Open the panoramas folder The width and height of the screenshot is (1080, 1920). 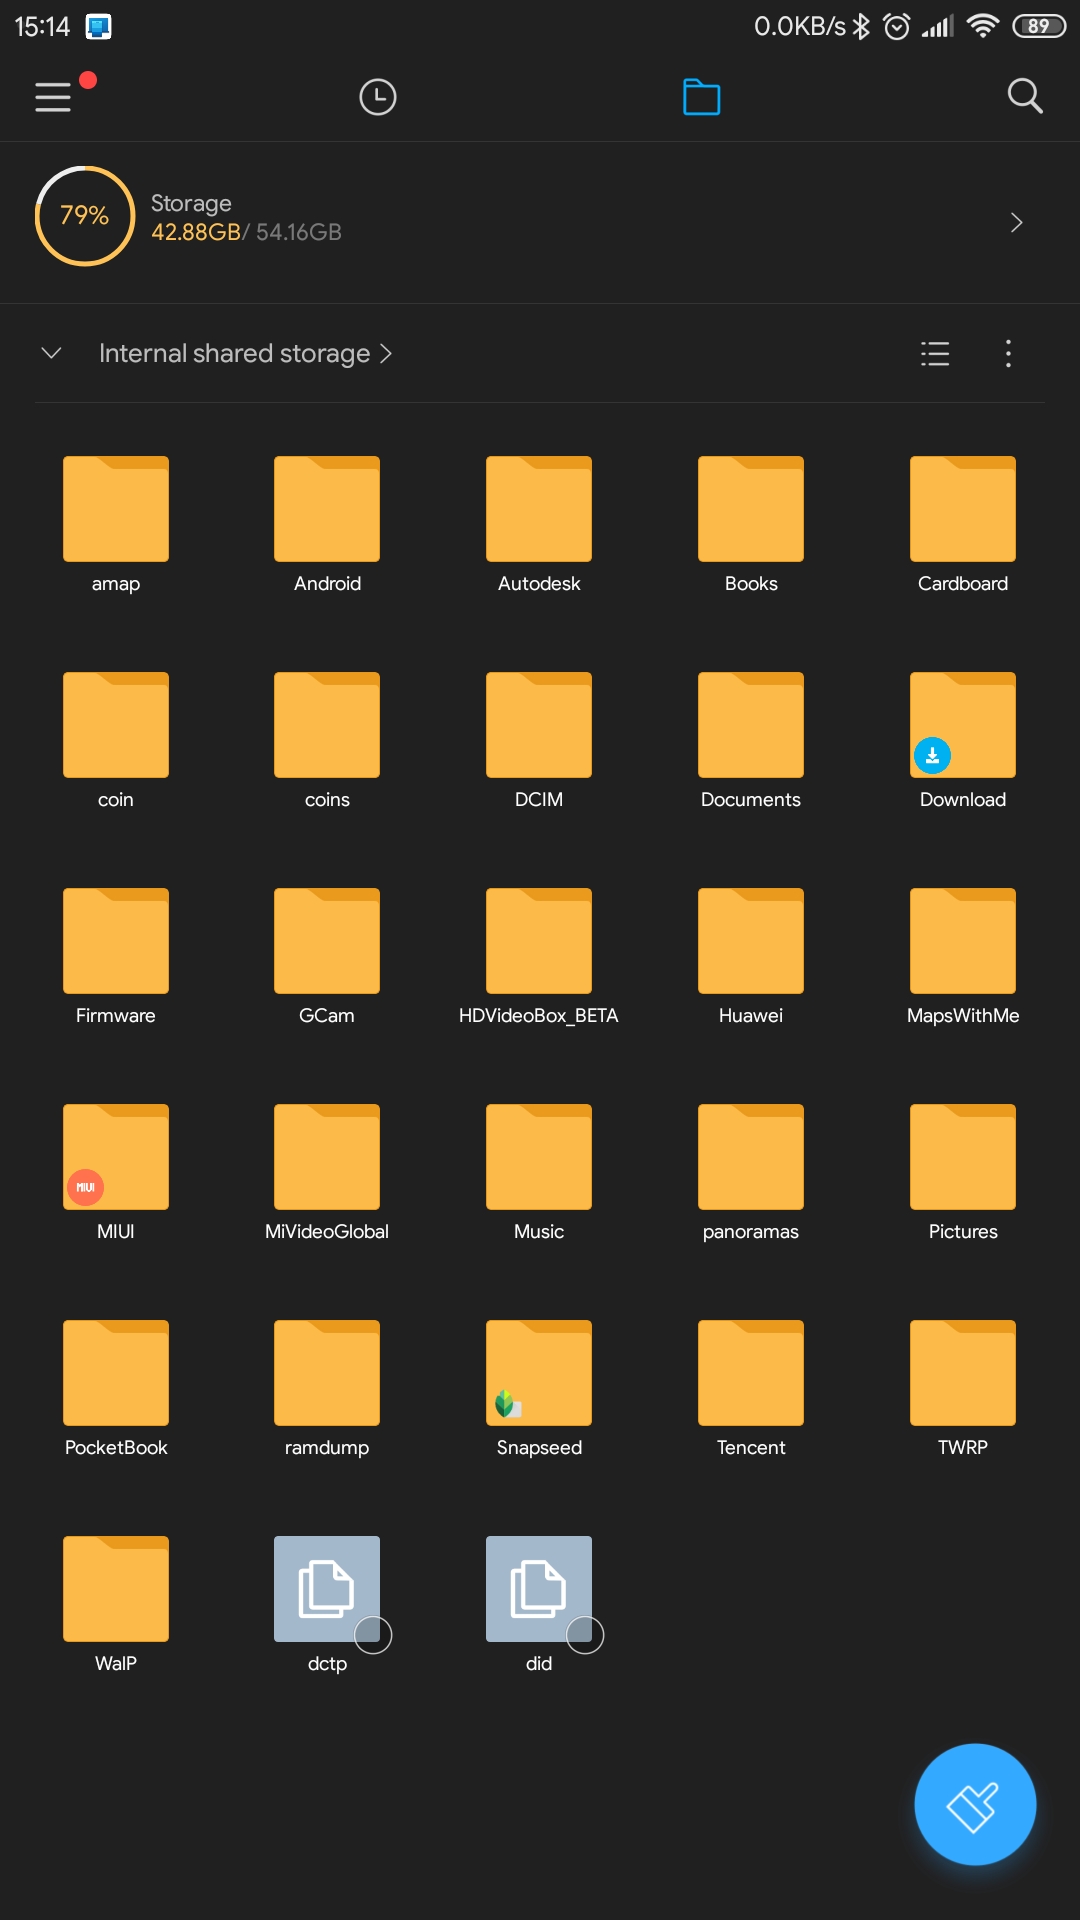click(751, 1173)
